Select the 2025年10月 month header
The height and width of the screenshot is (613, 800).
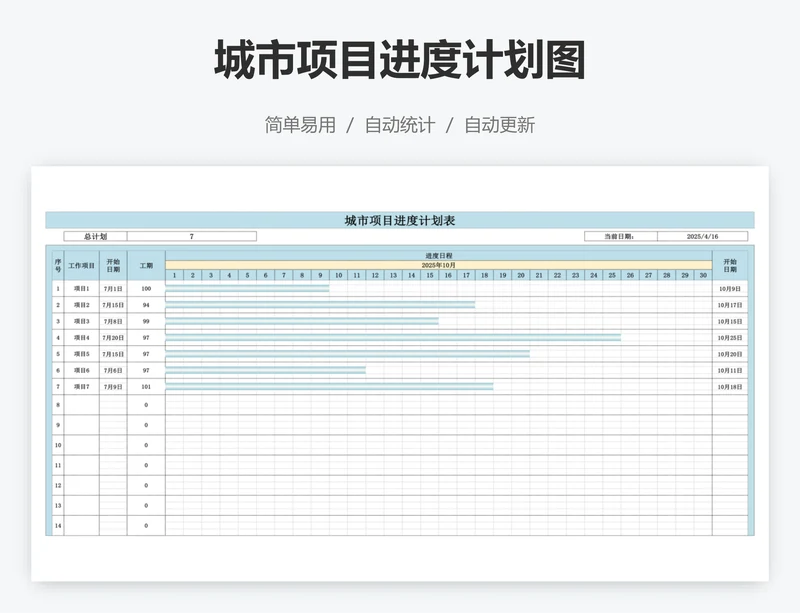[439, 265]
